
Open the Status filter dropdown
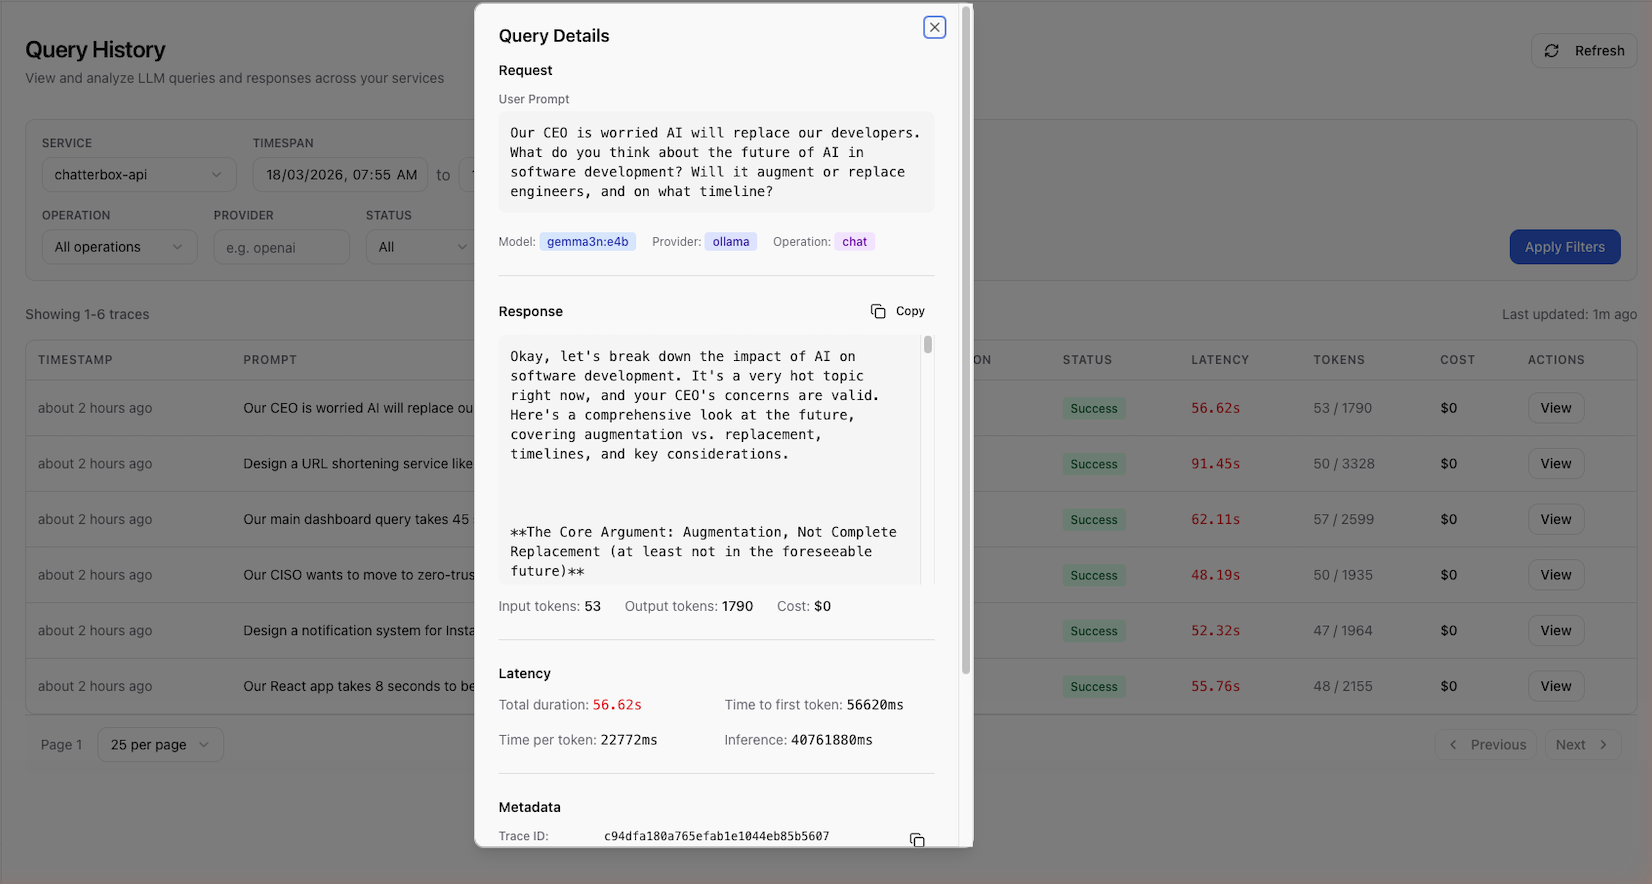tap(418, 247)
